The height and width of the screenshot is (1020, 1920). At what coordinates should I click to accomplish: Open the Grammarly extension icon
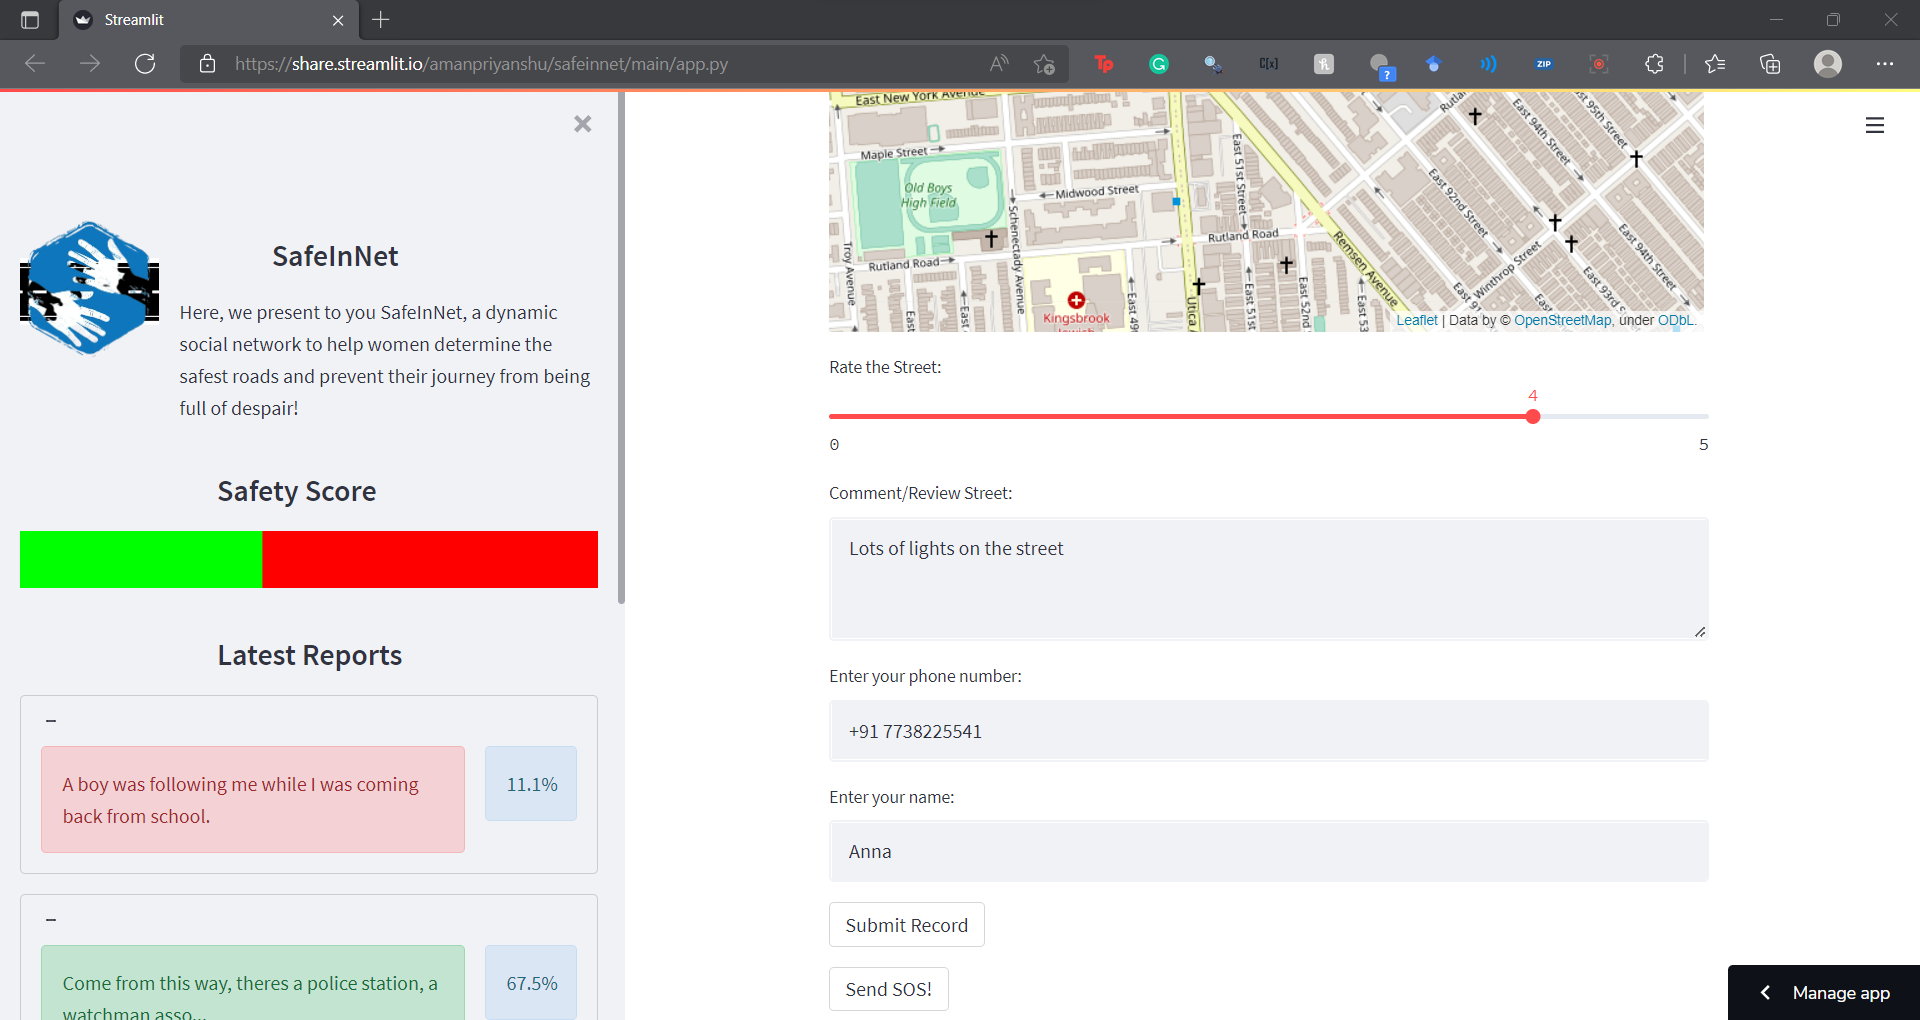(x=1159, y=64)
